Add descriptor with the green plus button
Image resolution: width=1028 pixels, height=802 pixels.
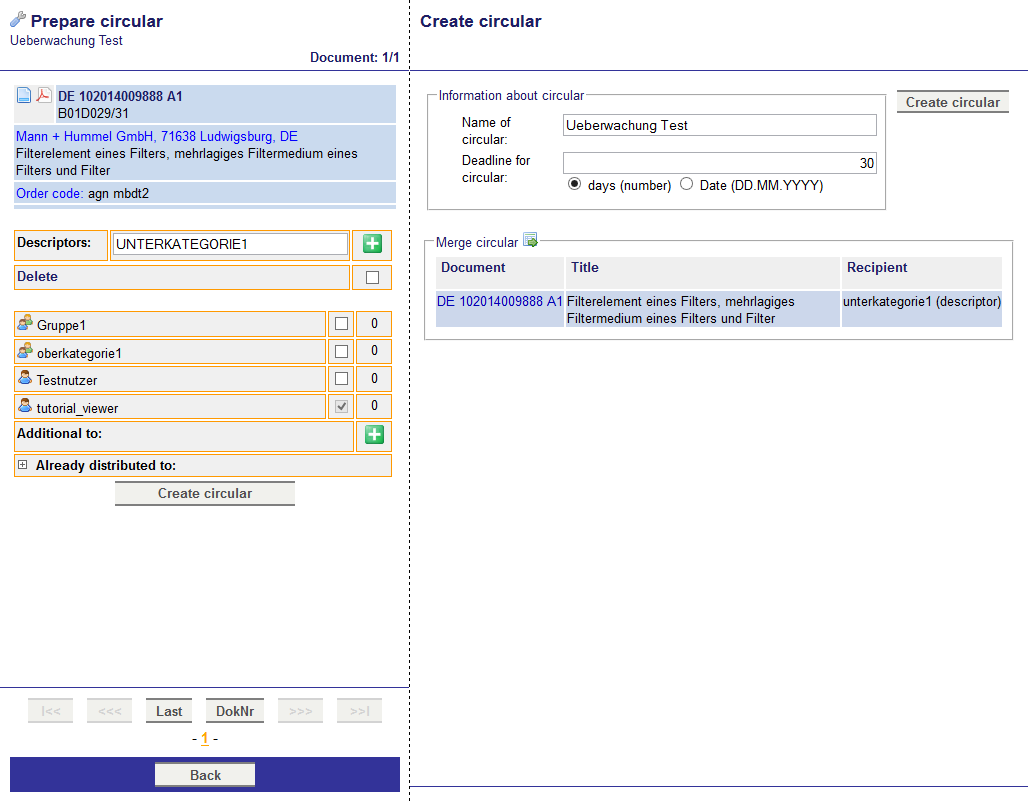(372, 244)
